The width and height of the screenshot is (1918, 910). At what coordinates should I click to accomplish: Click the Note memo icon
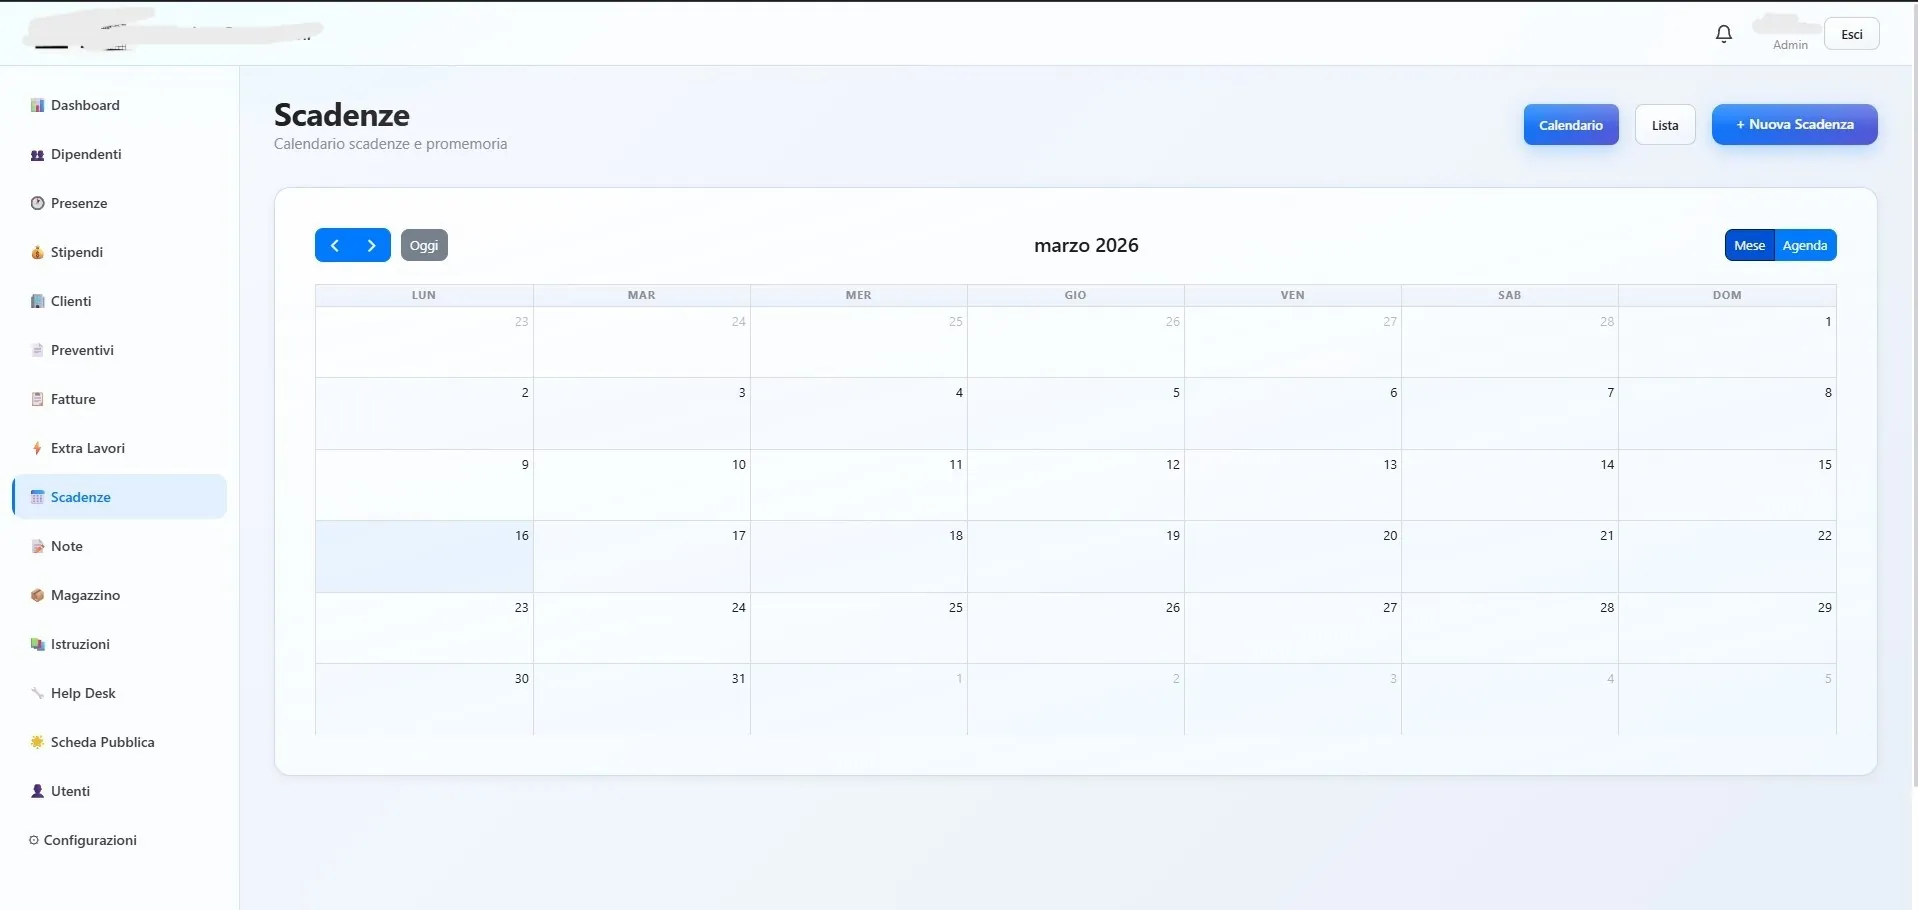coord(37,546)
